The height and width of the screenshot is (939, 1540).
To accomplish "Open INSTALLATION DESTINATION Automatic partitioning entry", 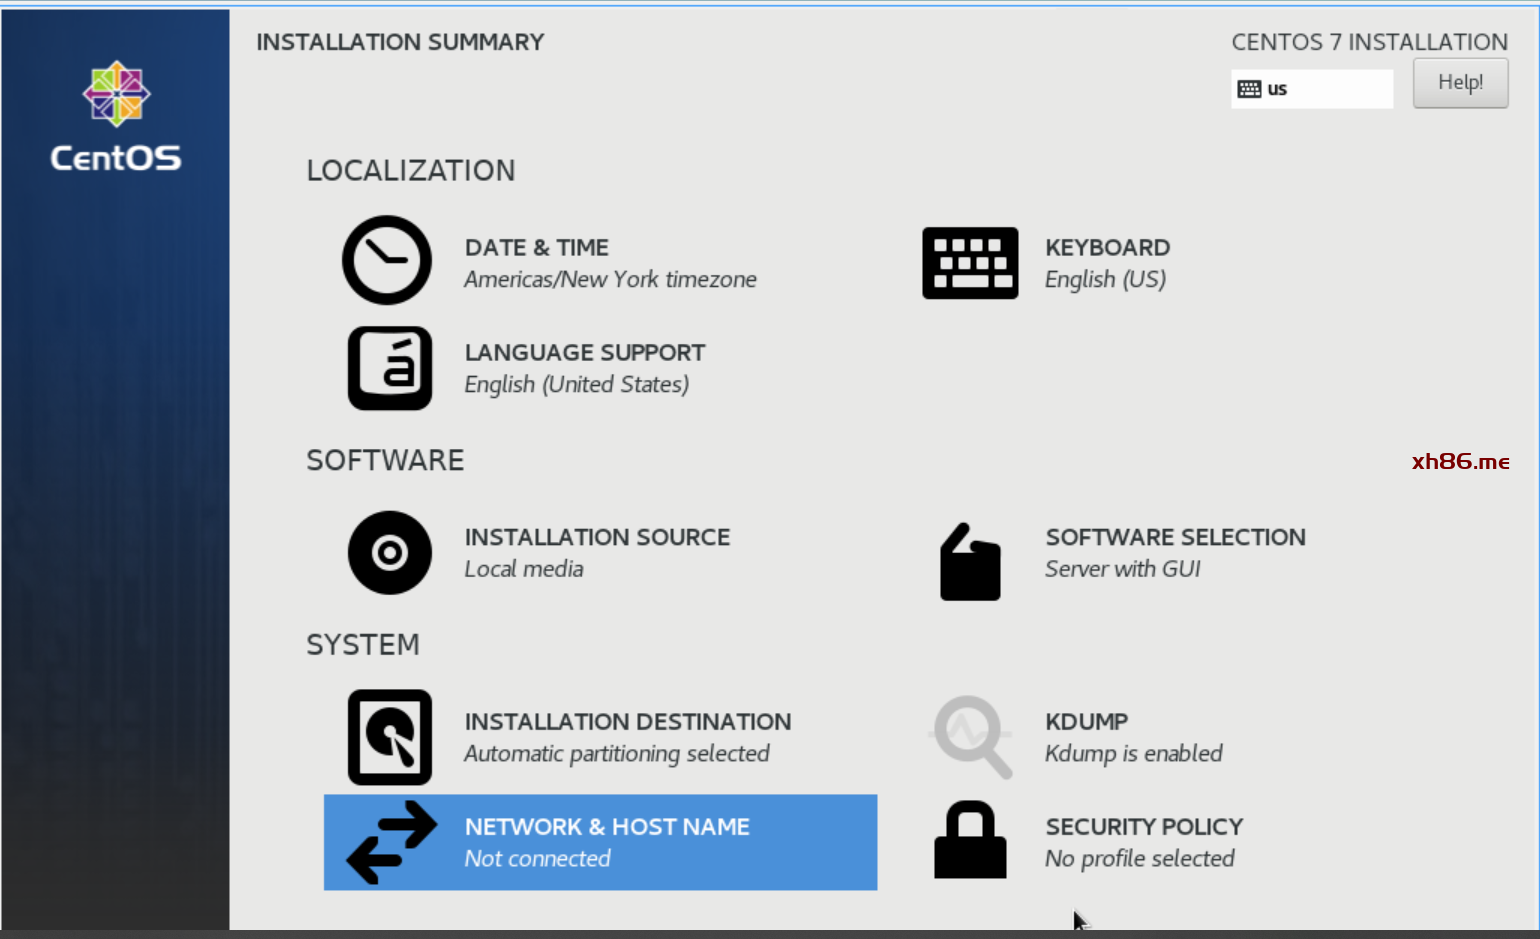I will point(627,737).
